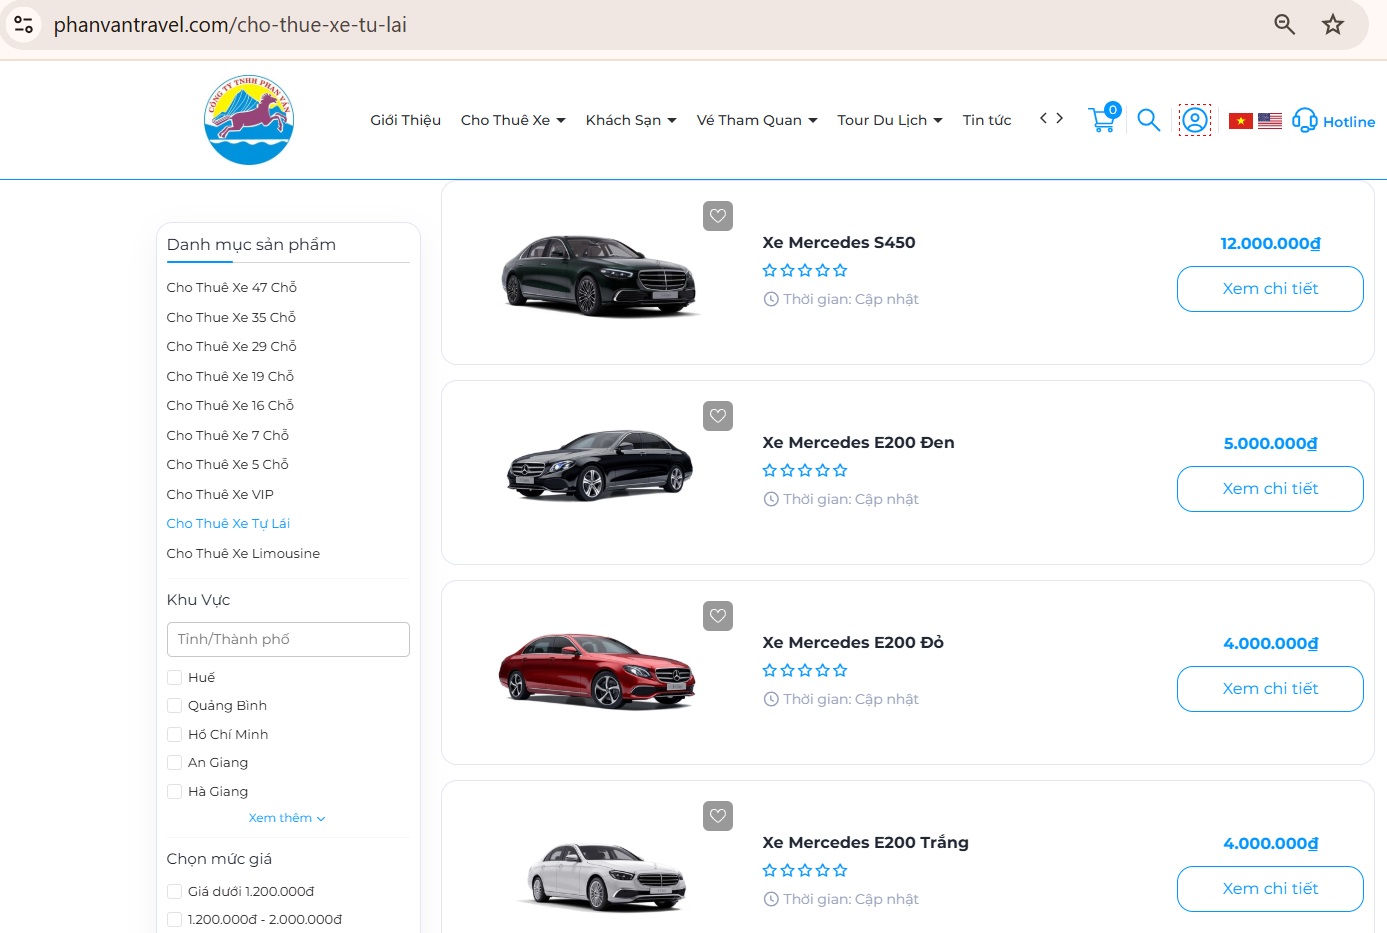Viewport: 1387px width, 933px height.
Task: Add Mercedes S450 to favorites via heart icon
Action: point(717,216)
